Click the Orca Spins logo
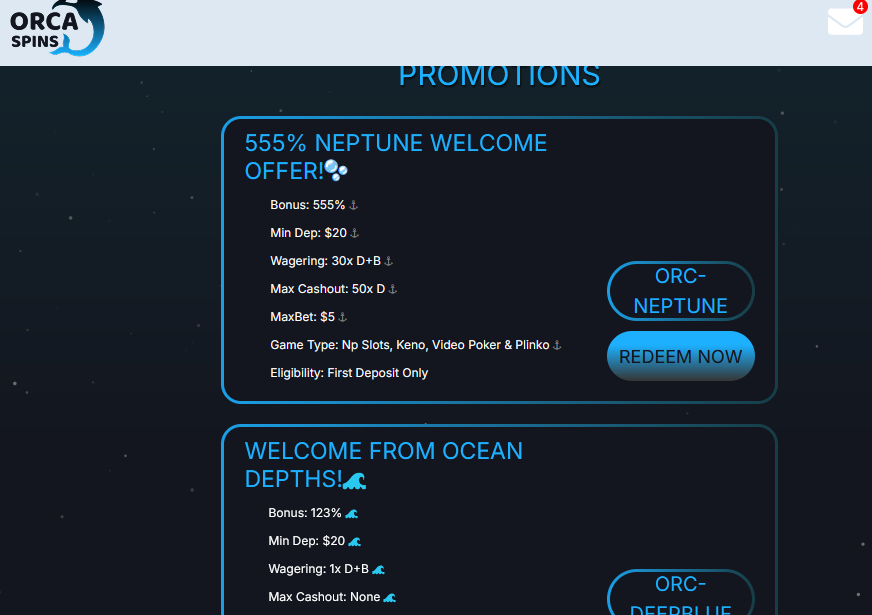The image size is (872, 615). (x=57, y=28)
